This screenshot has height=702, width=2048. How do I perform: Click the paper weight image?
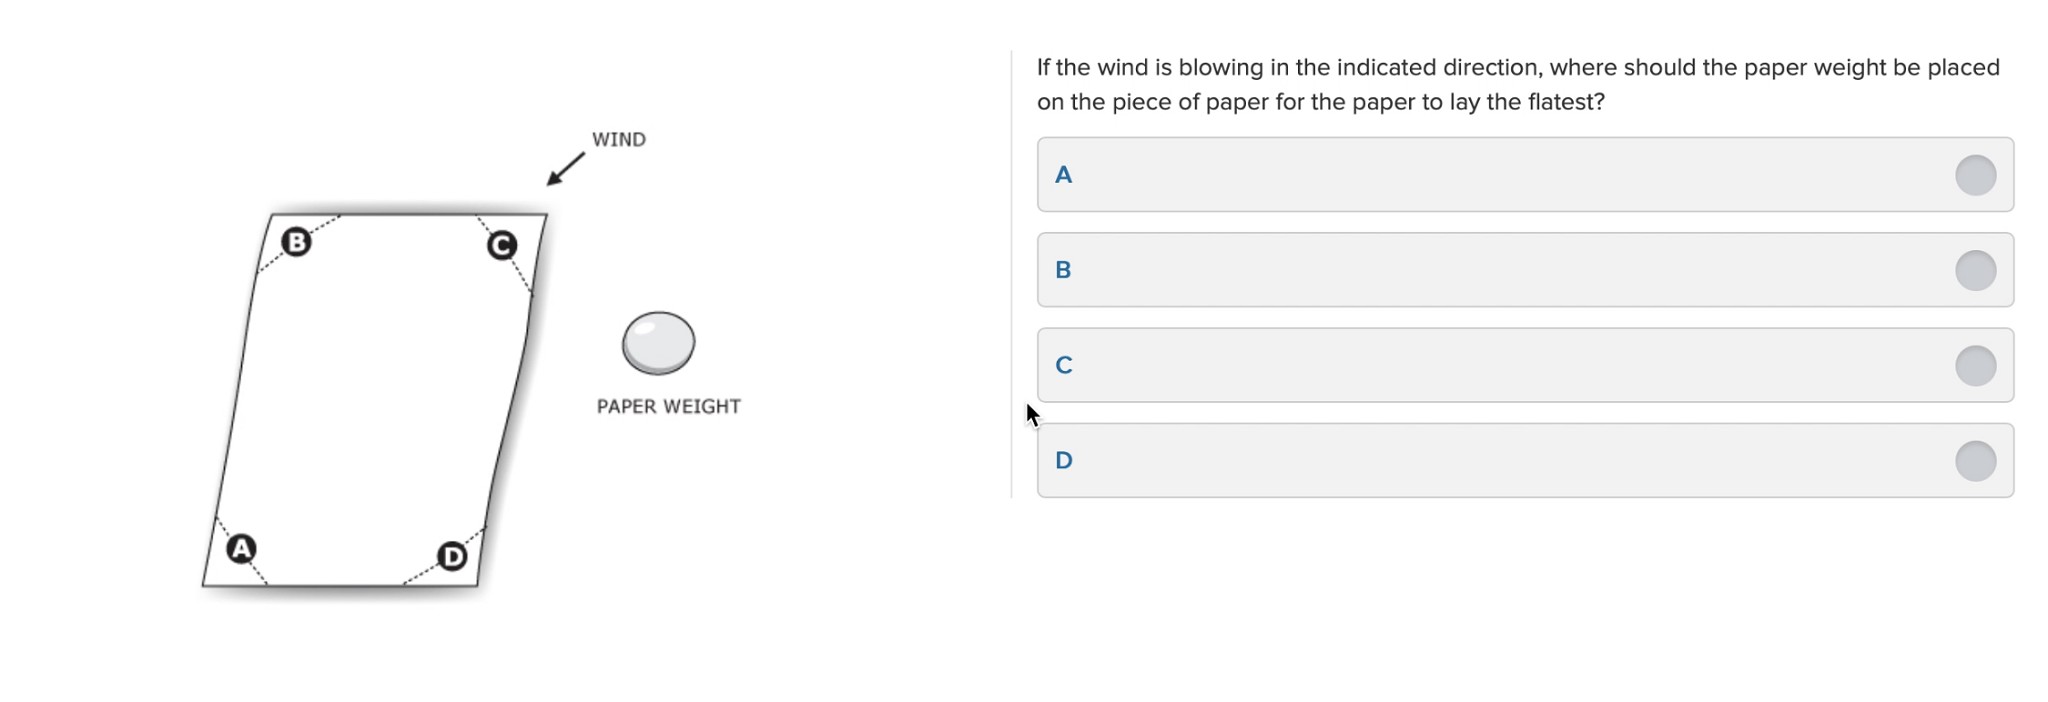click(x=658, y=343)
